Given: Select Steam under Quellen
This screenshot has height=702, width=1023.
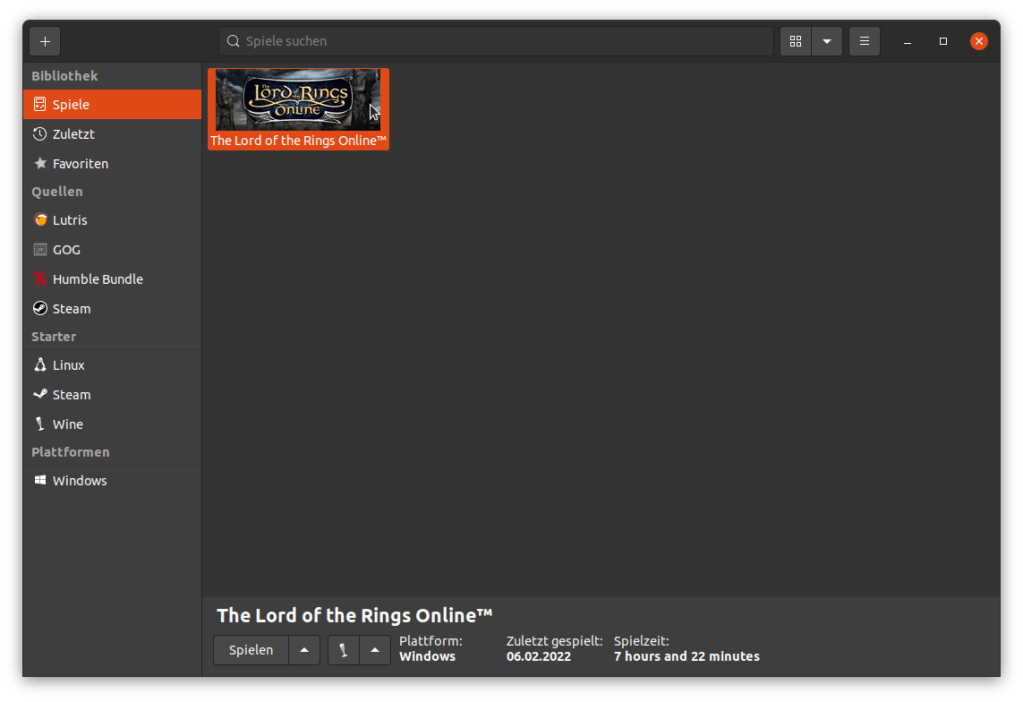Looking at the screenshot, I should pyautogui.click(x=112, y=309).
